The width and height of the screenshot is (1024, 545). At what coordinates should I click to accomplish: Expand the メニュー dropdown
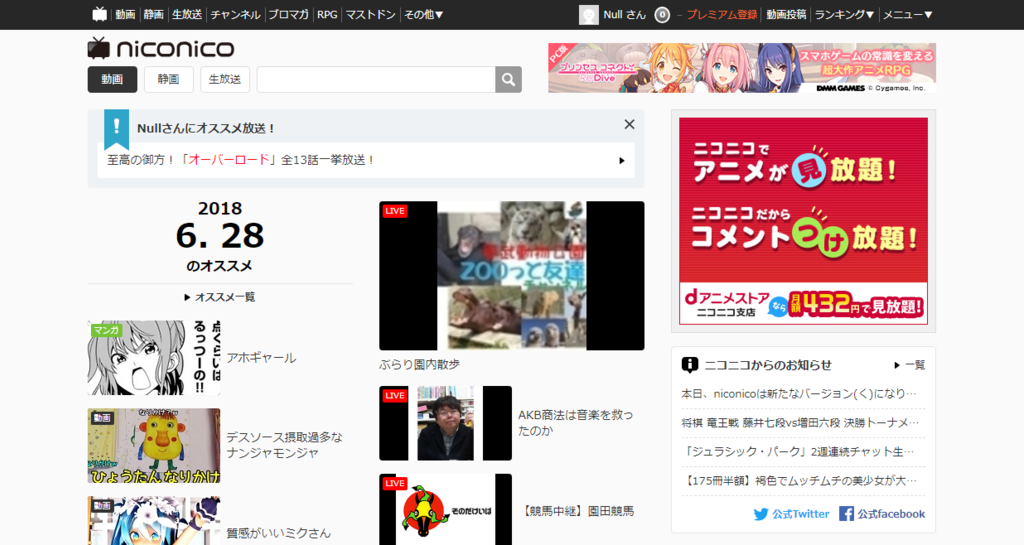pos(908,14)
